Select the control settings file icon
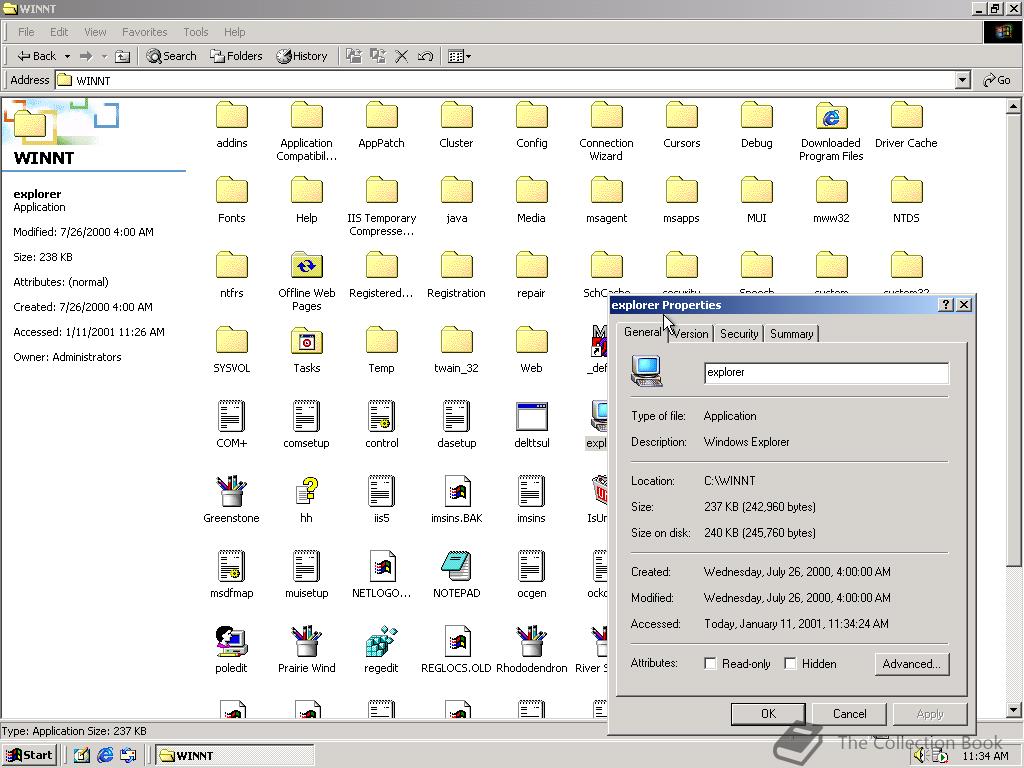 [381, 417]
